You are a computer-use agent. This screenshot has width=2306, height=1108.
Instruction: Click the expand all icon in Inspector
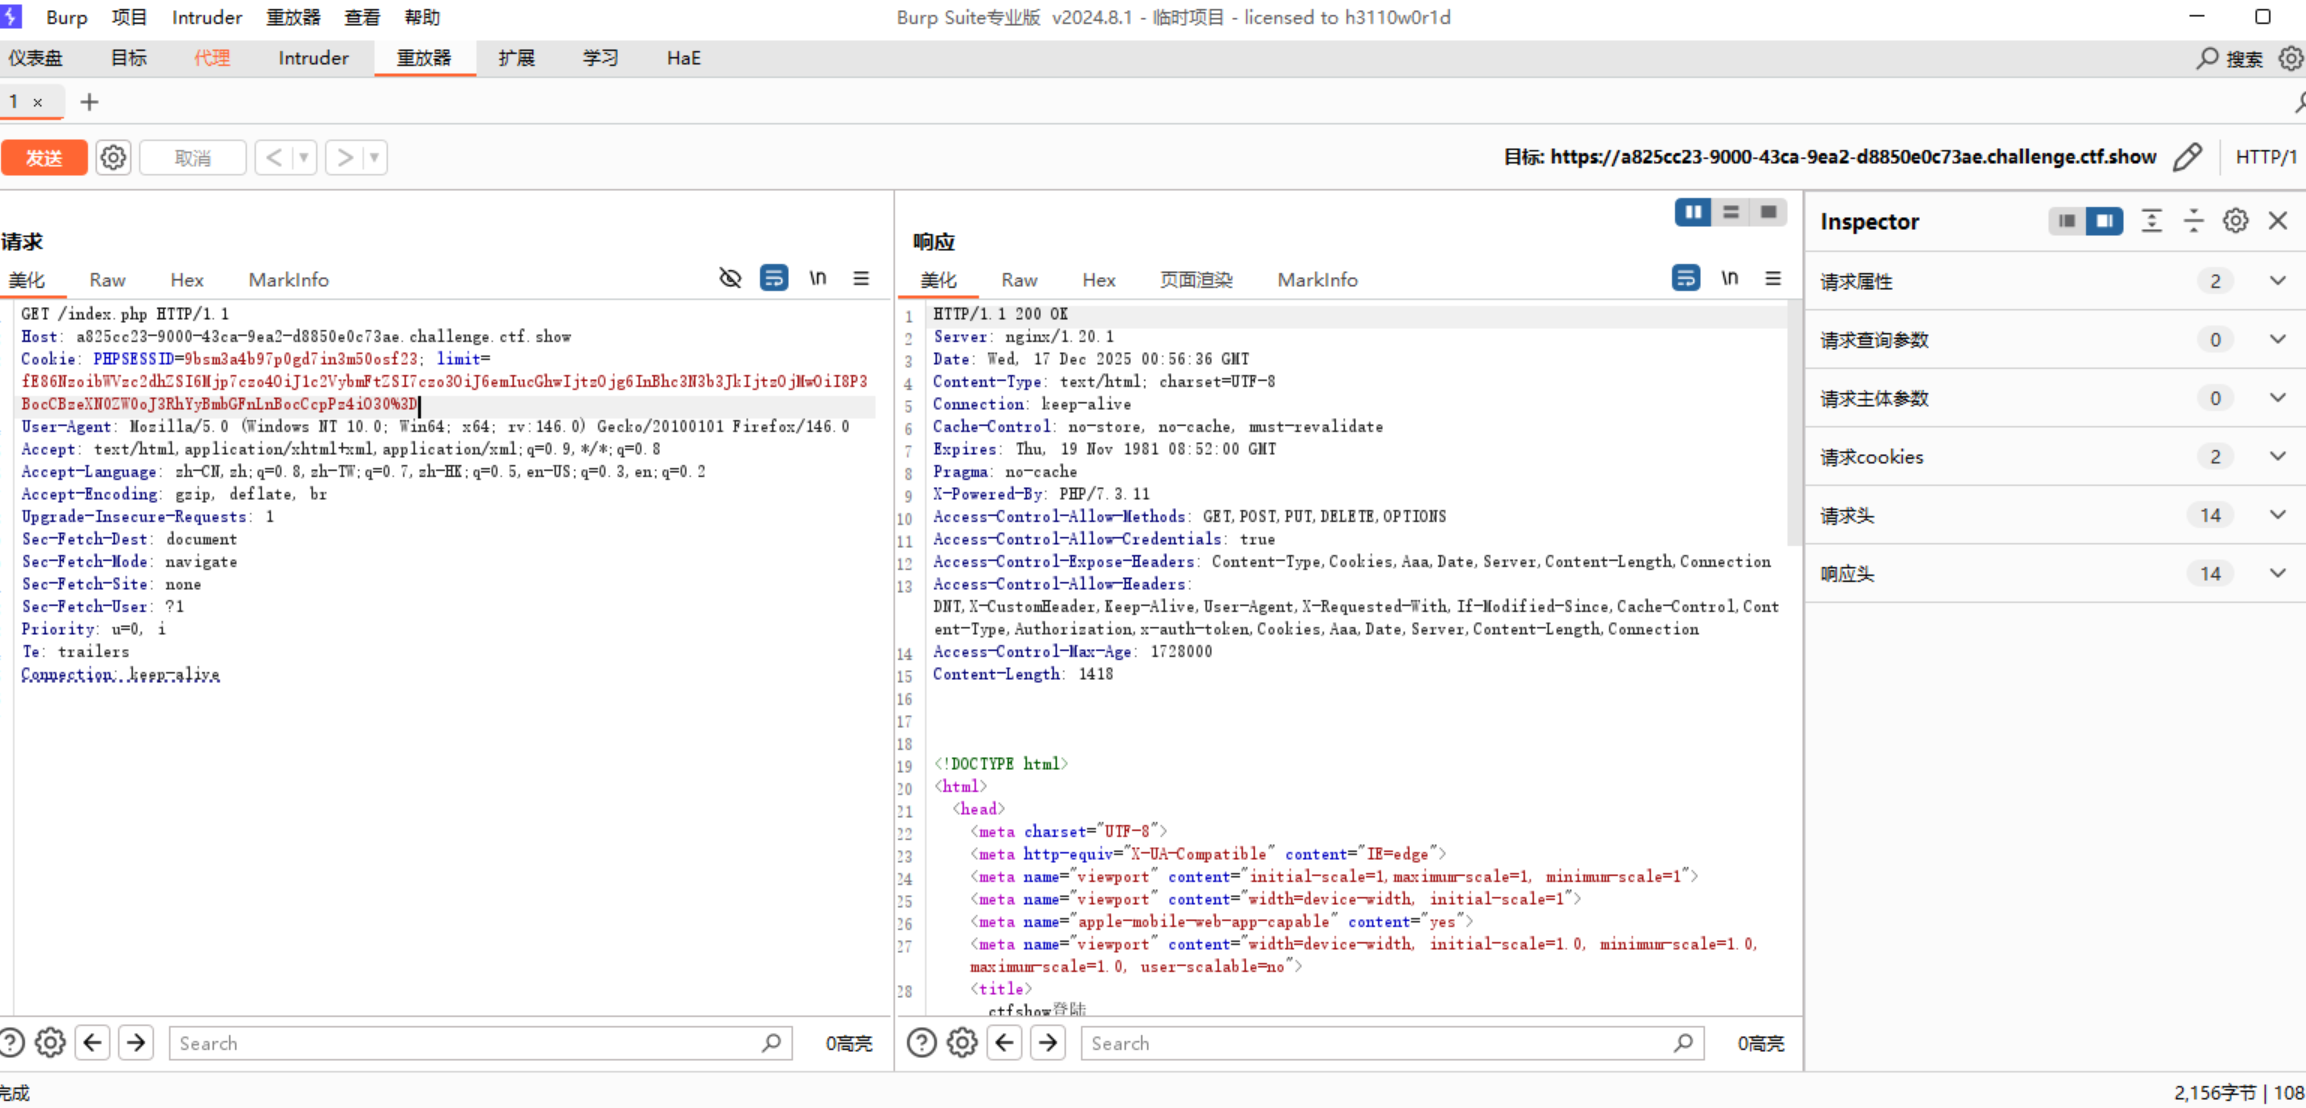click(2151, 221)
